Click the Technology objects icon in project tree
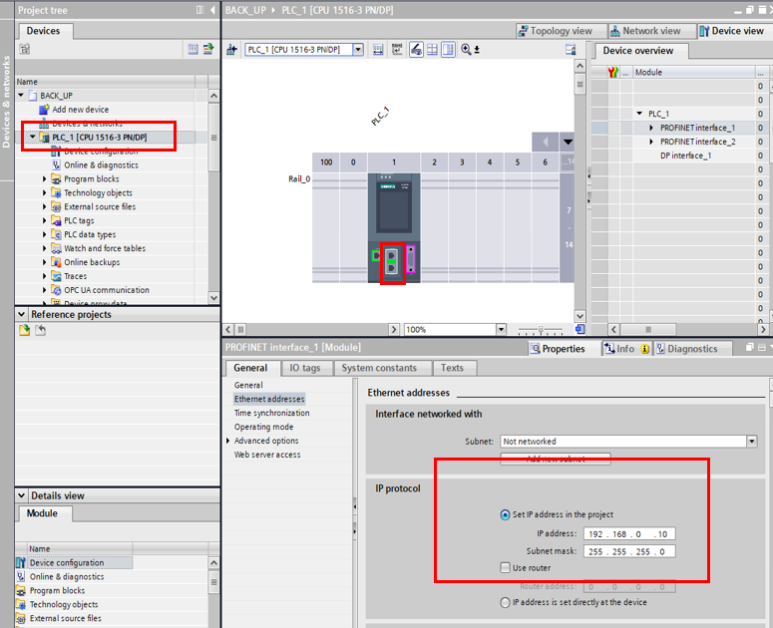The height and width of the screenshot is (628, 773). tap(56, 192)
